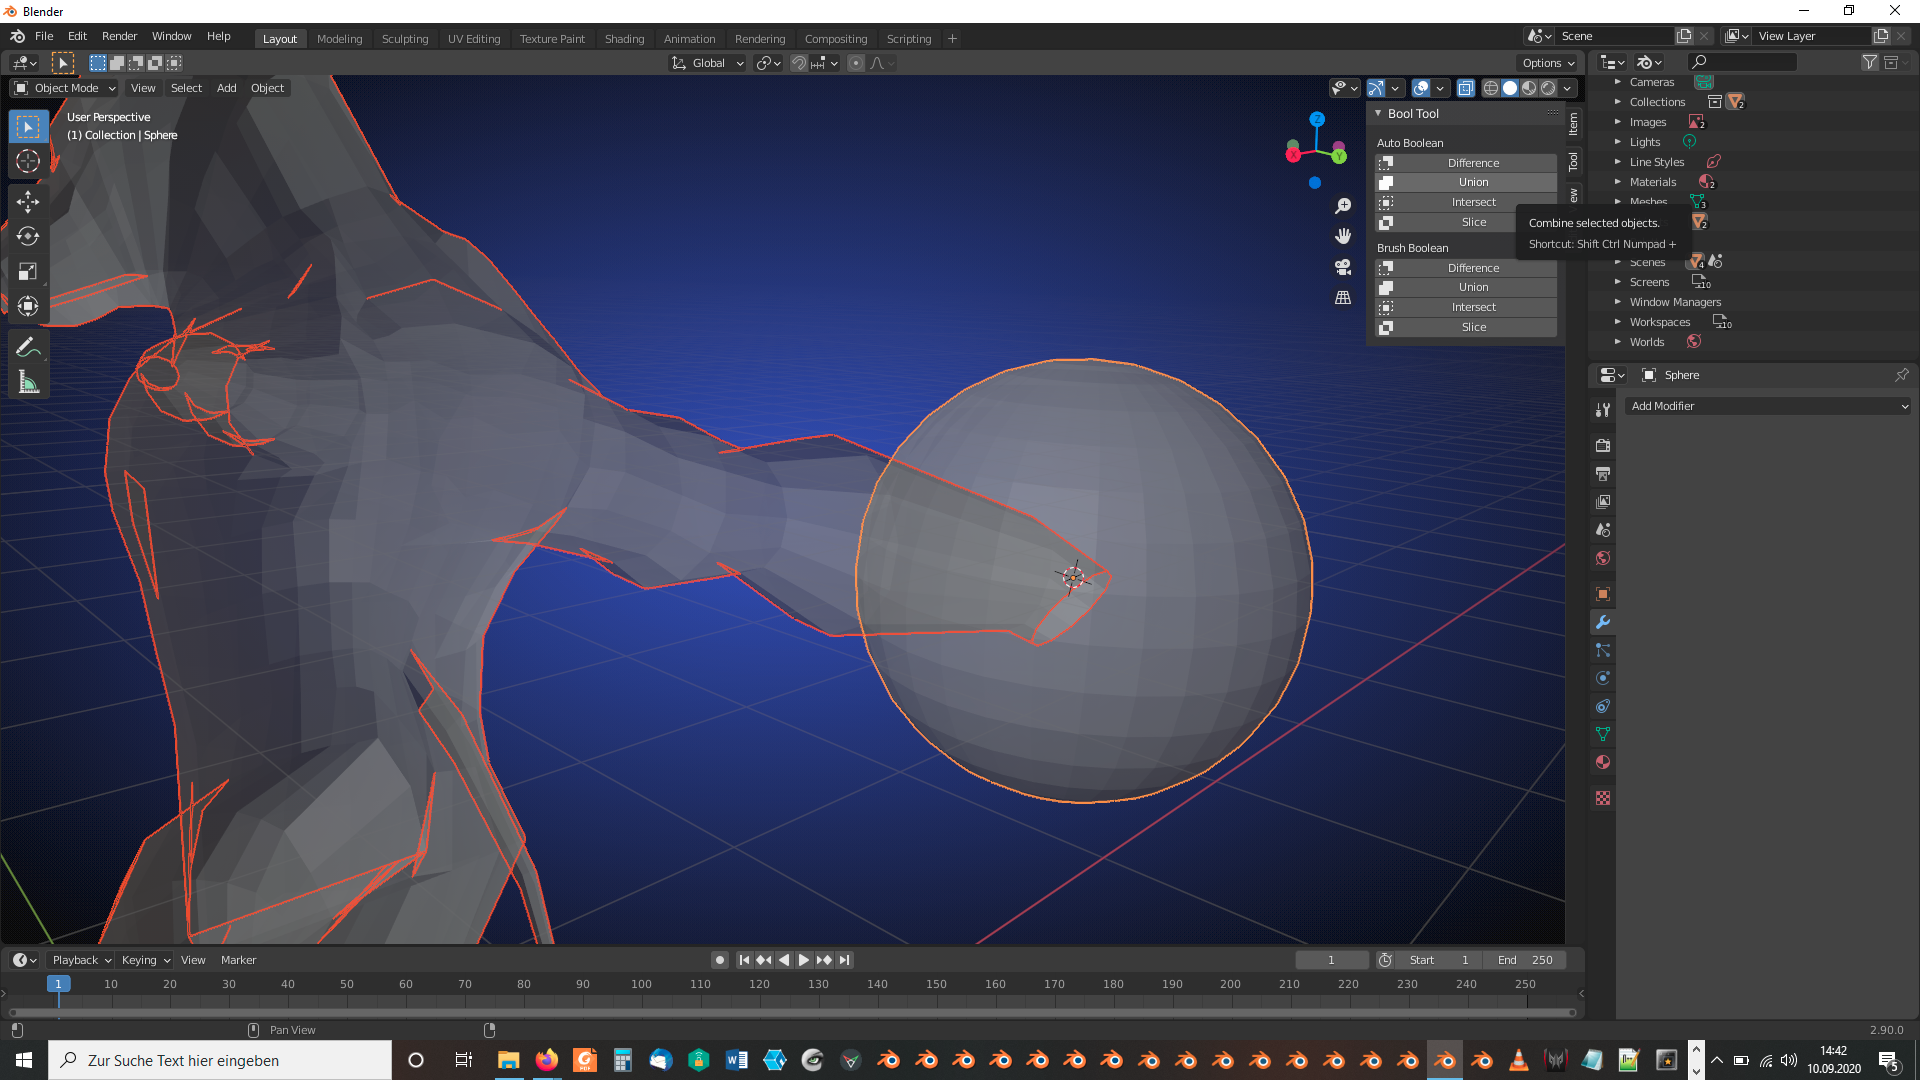
Task: Enable the snapping magnet toggle in header
Action: tap(800, 62)
